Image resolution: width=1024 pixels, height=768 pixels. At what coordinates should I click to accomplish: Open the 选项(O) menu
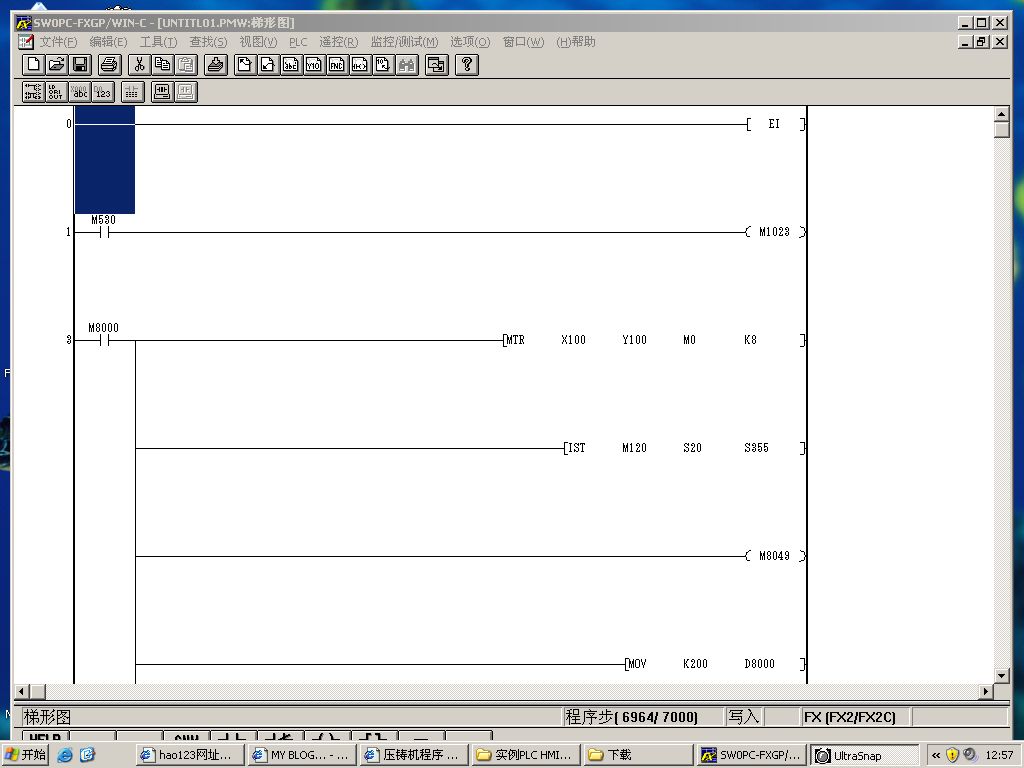pyautogui.click(x=470, y=42)
